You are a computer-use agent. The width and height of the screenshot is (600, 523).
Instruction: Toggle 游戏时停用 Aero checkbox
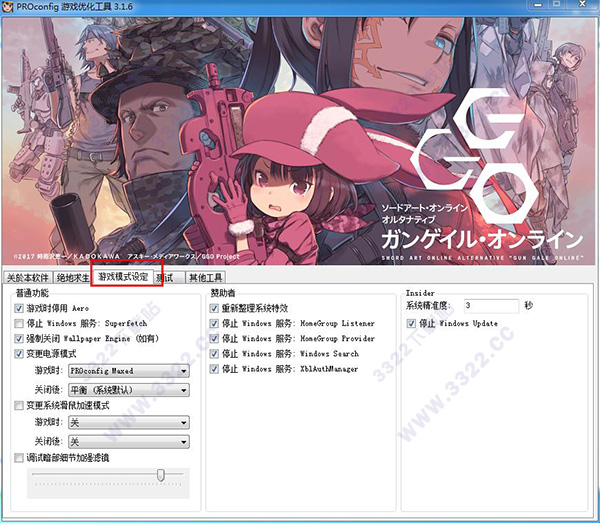click(19, 308)
